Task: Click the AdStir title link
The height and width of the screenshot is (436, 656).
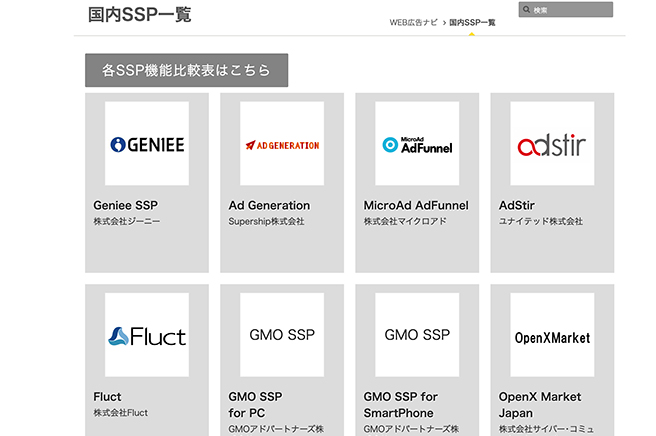Action: [x=517, y=205]
